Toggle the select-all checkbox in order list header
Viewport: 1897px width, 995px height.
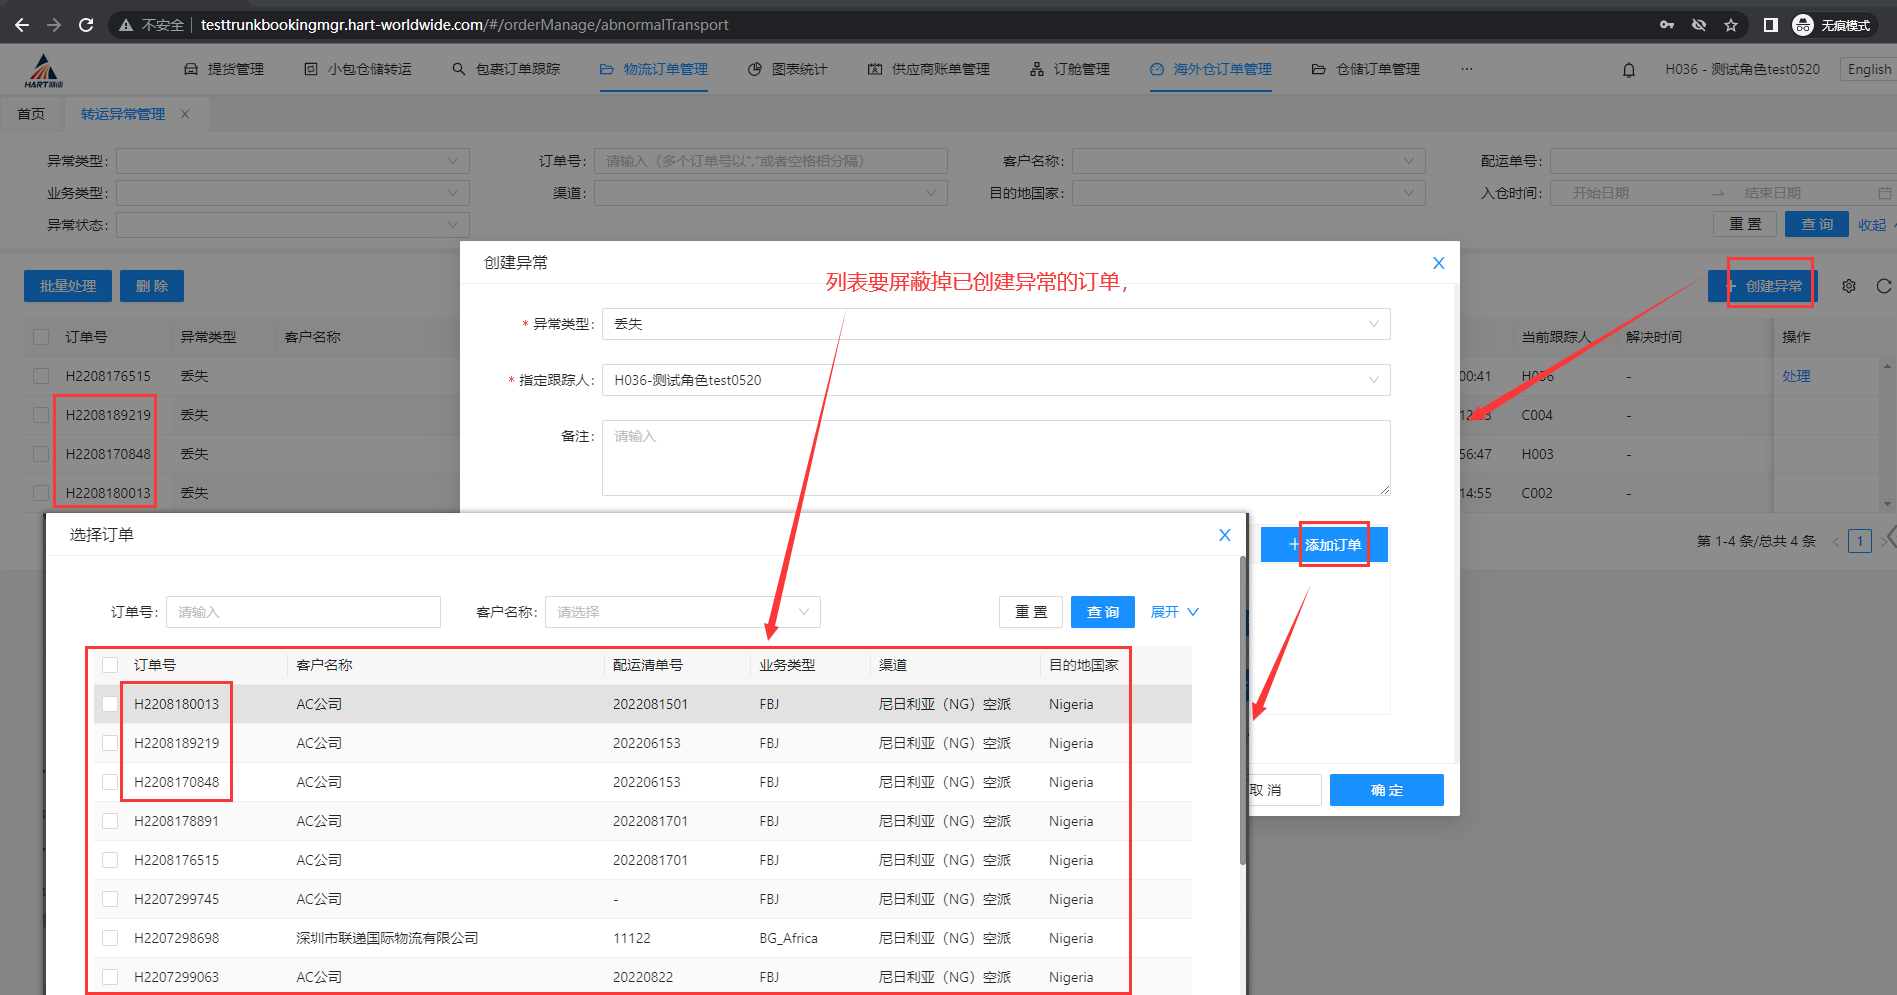(110, 665)
